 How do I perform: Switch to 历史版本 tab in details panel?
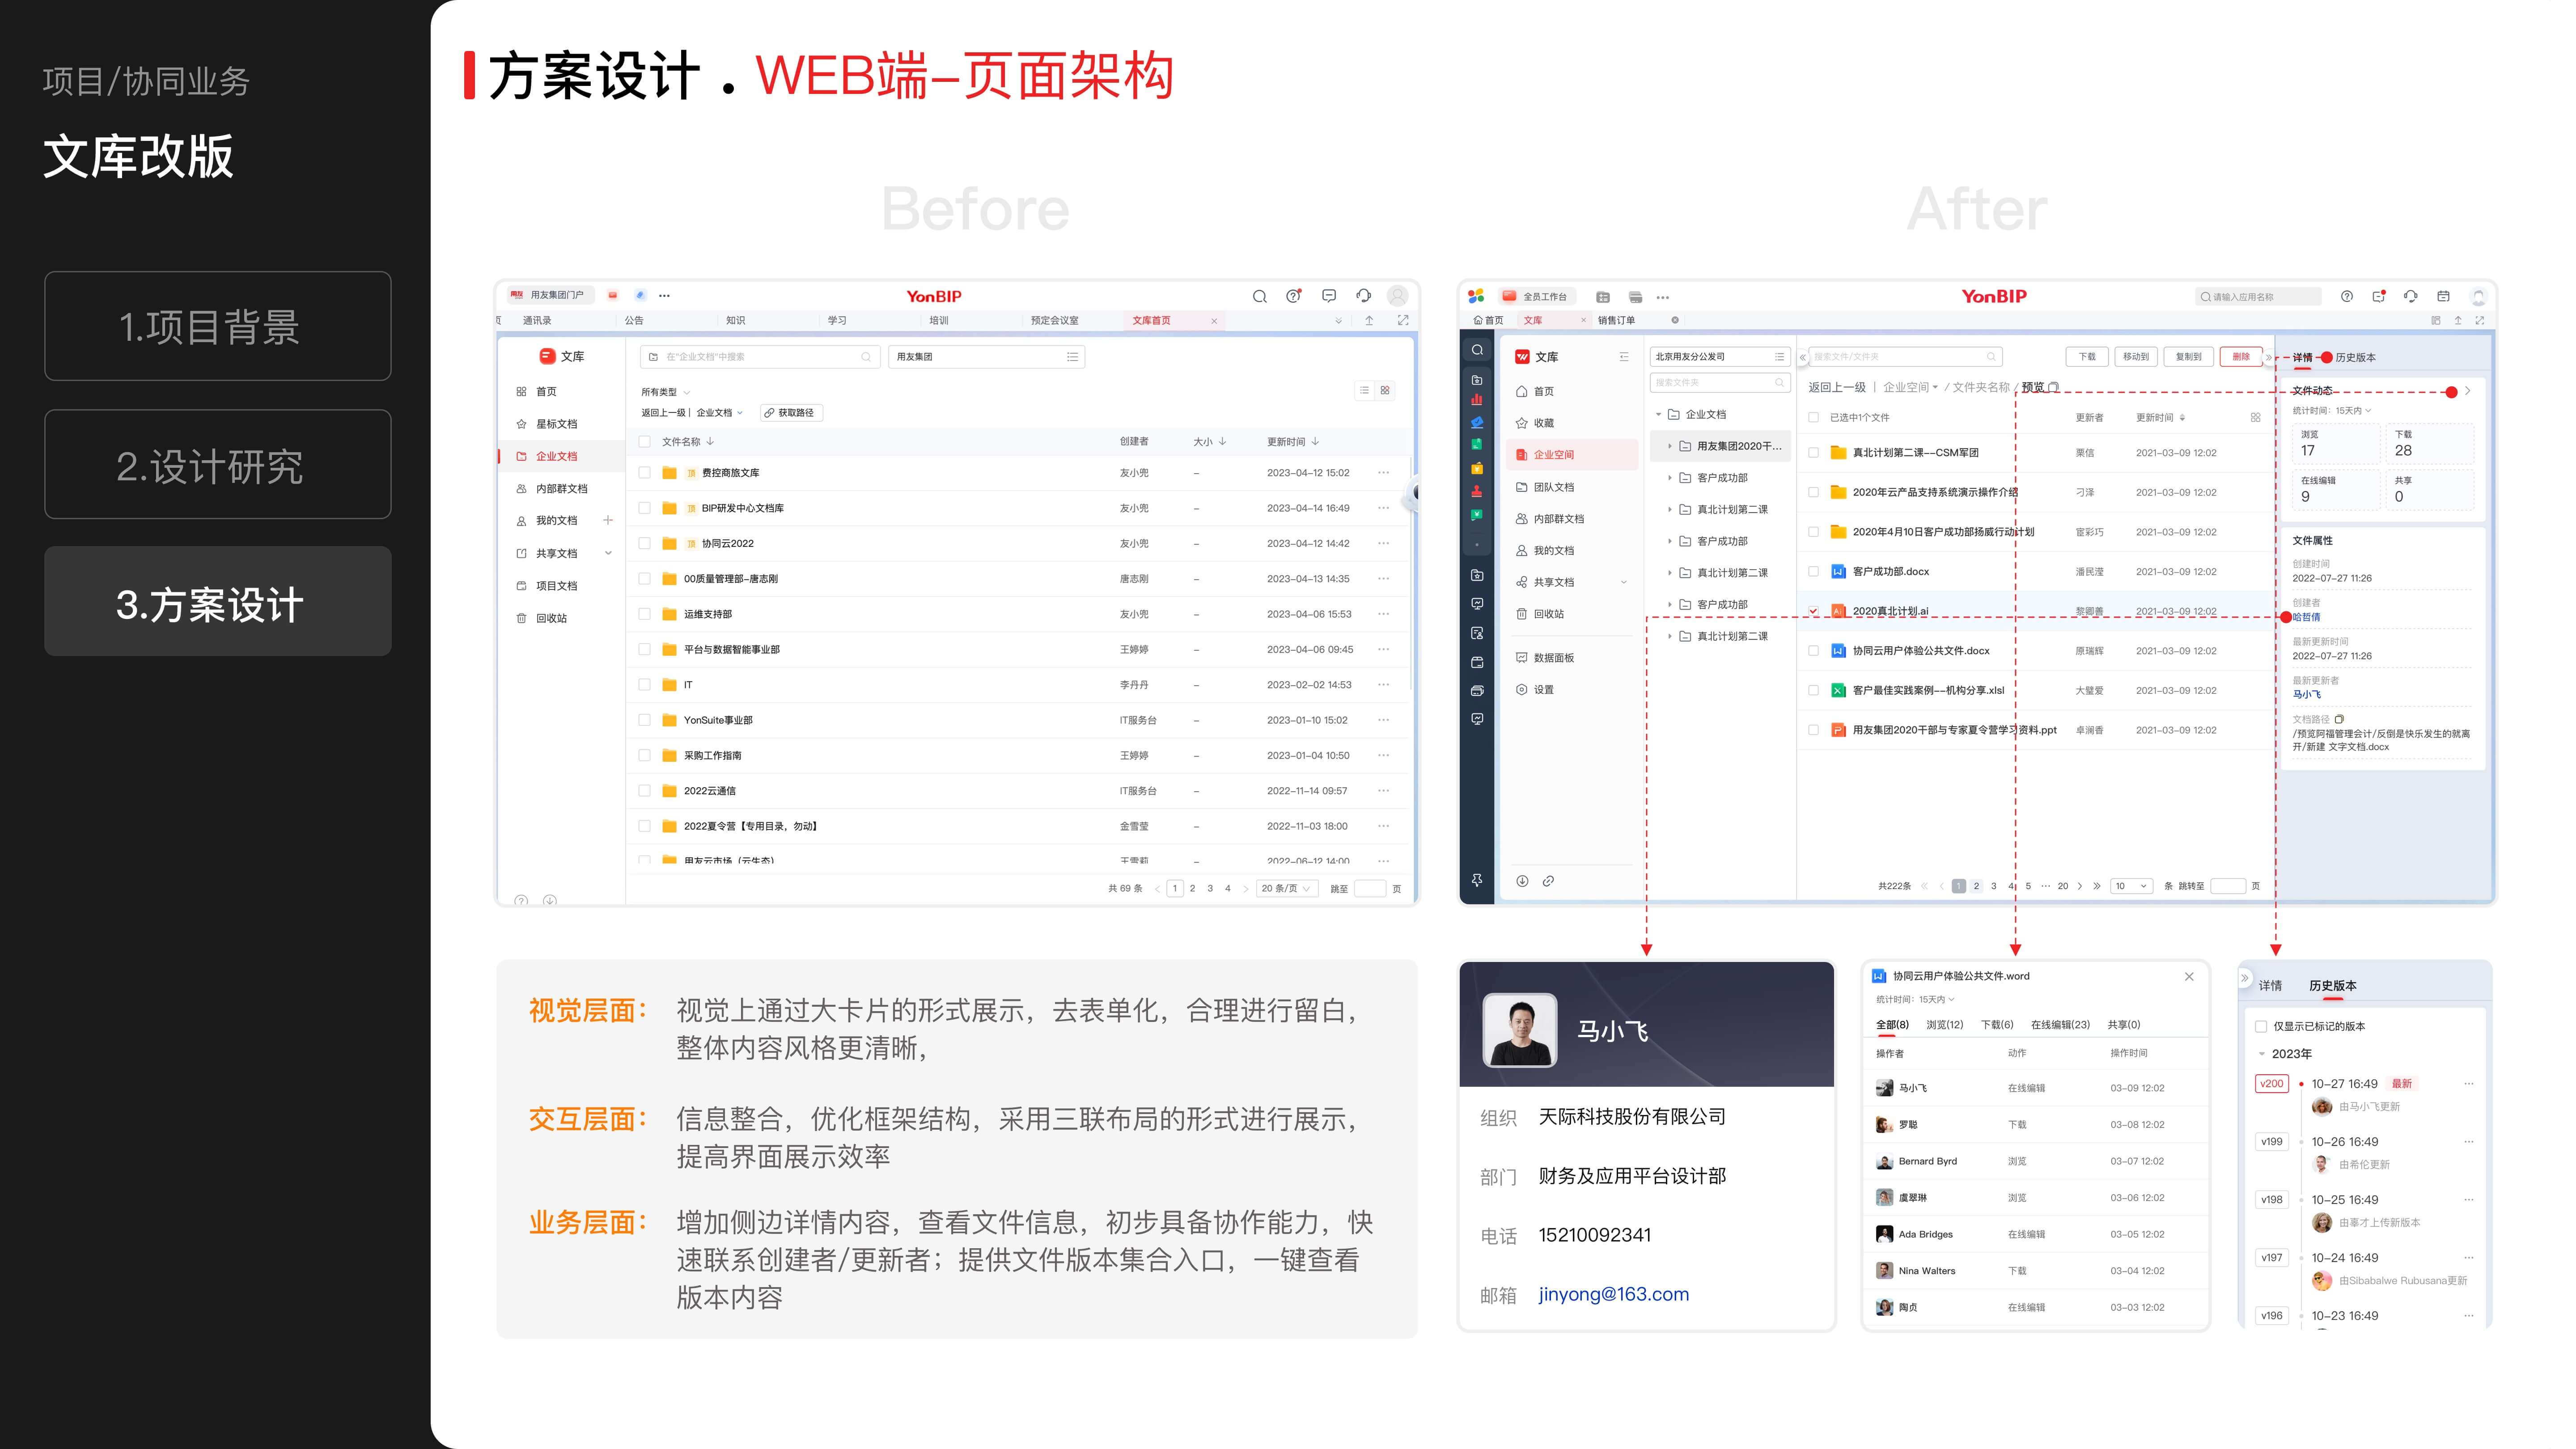point(2355,358)
